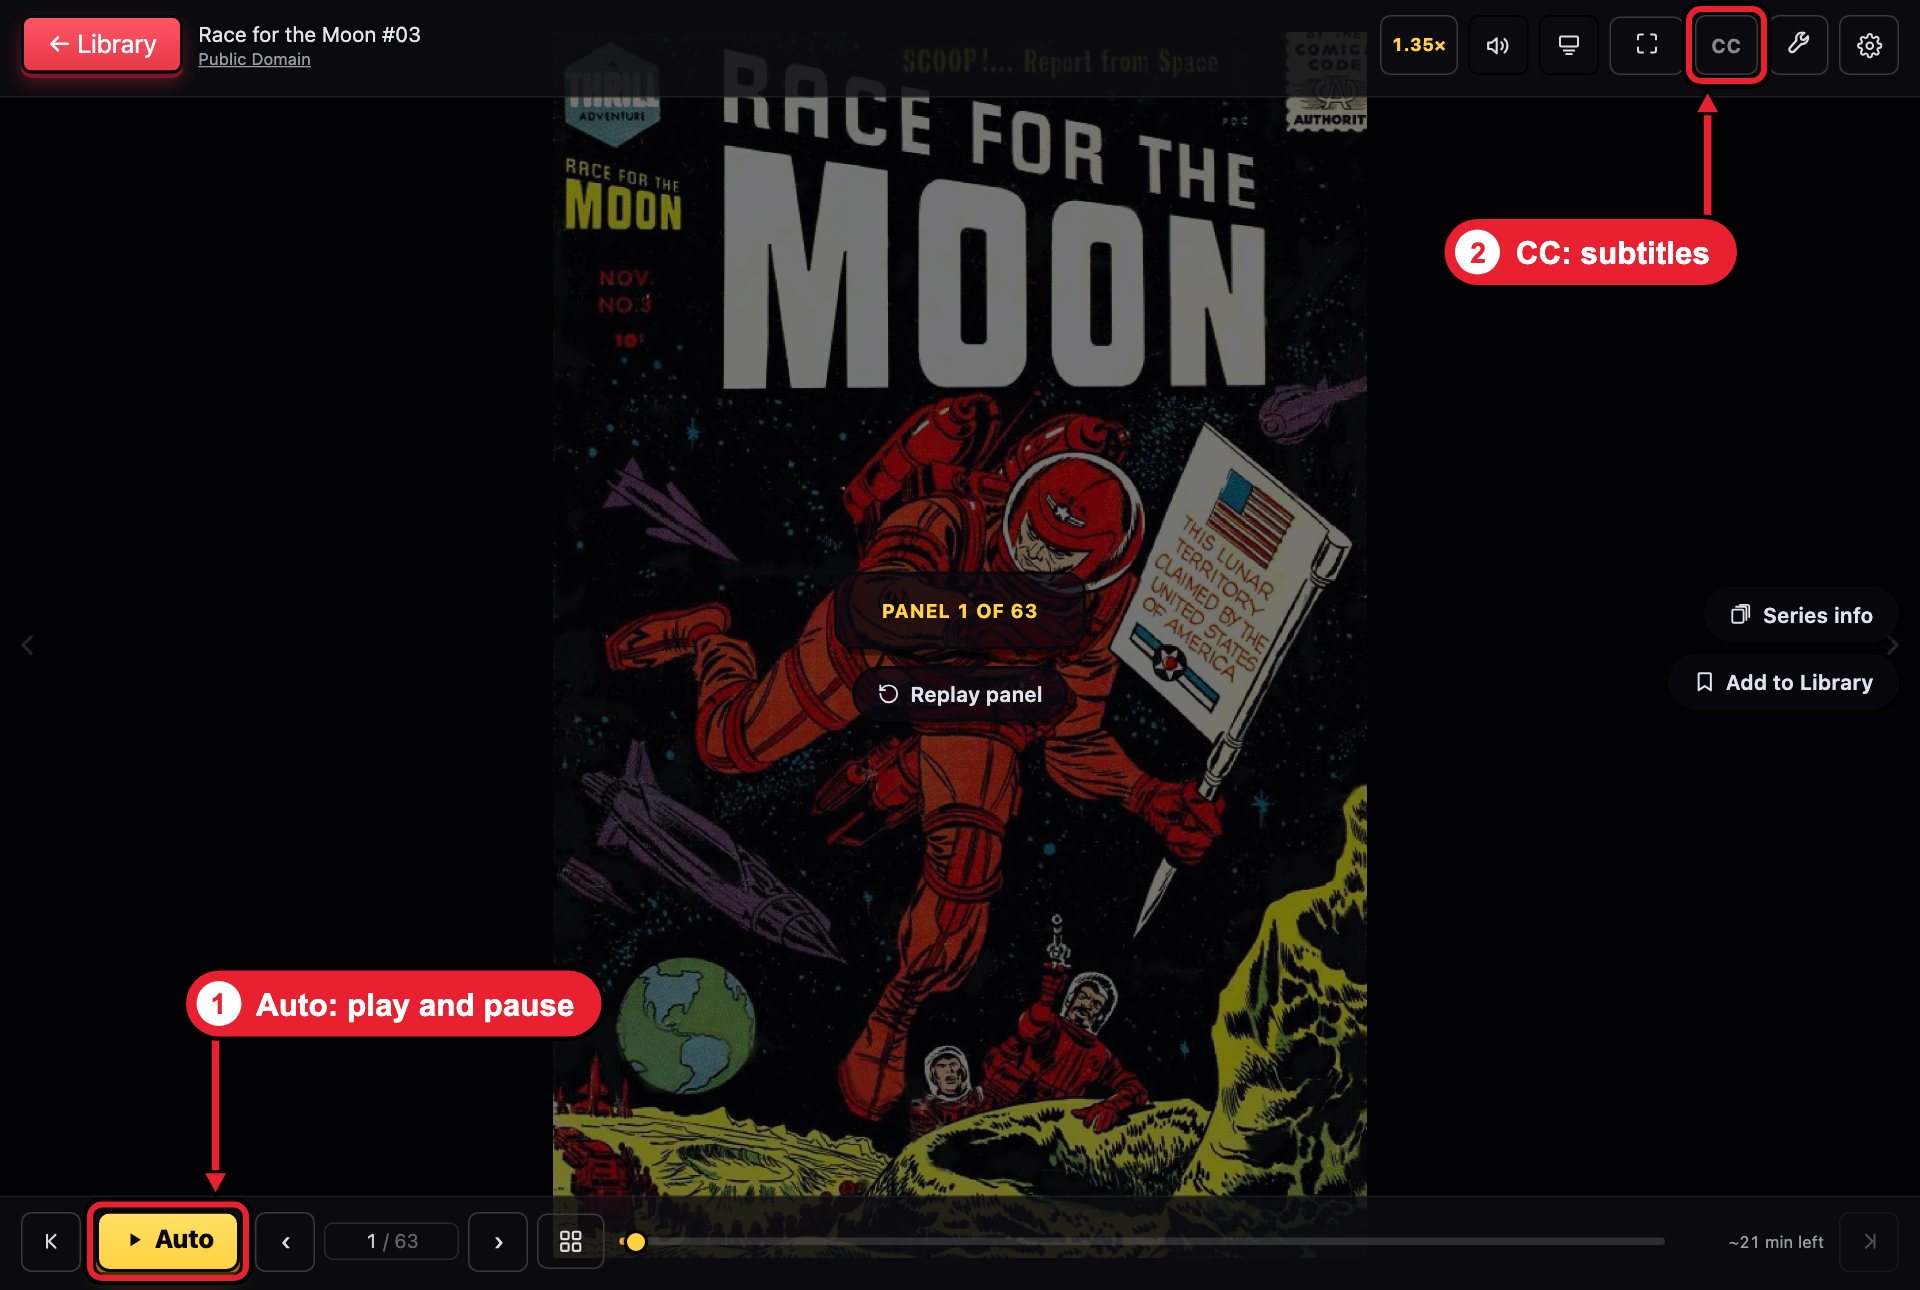Go back to the Library

point(102,44)
